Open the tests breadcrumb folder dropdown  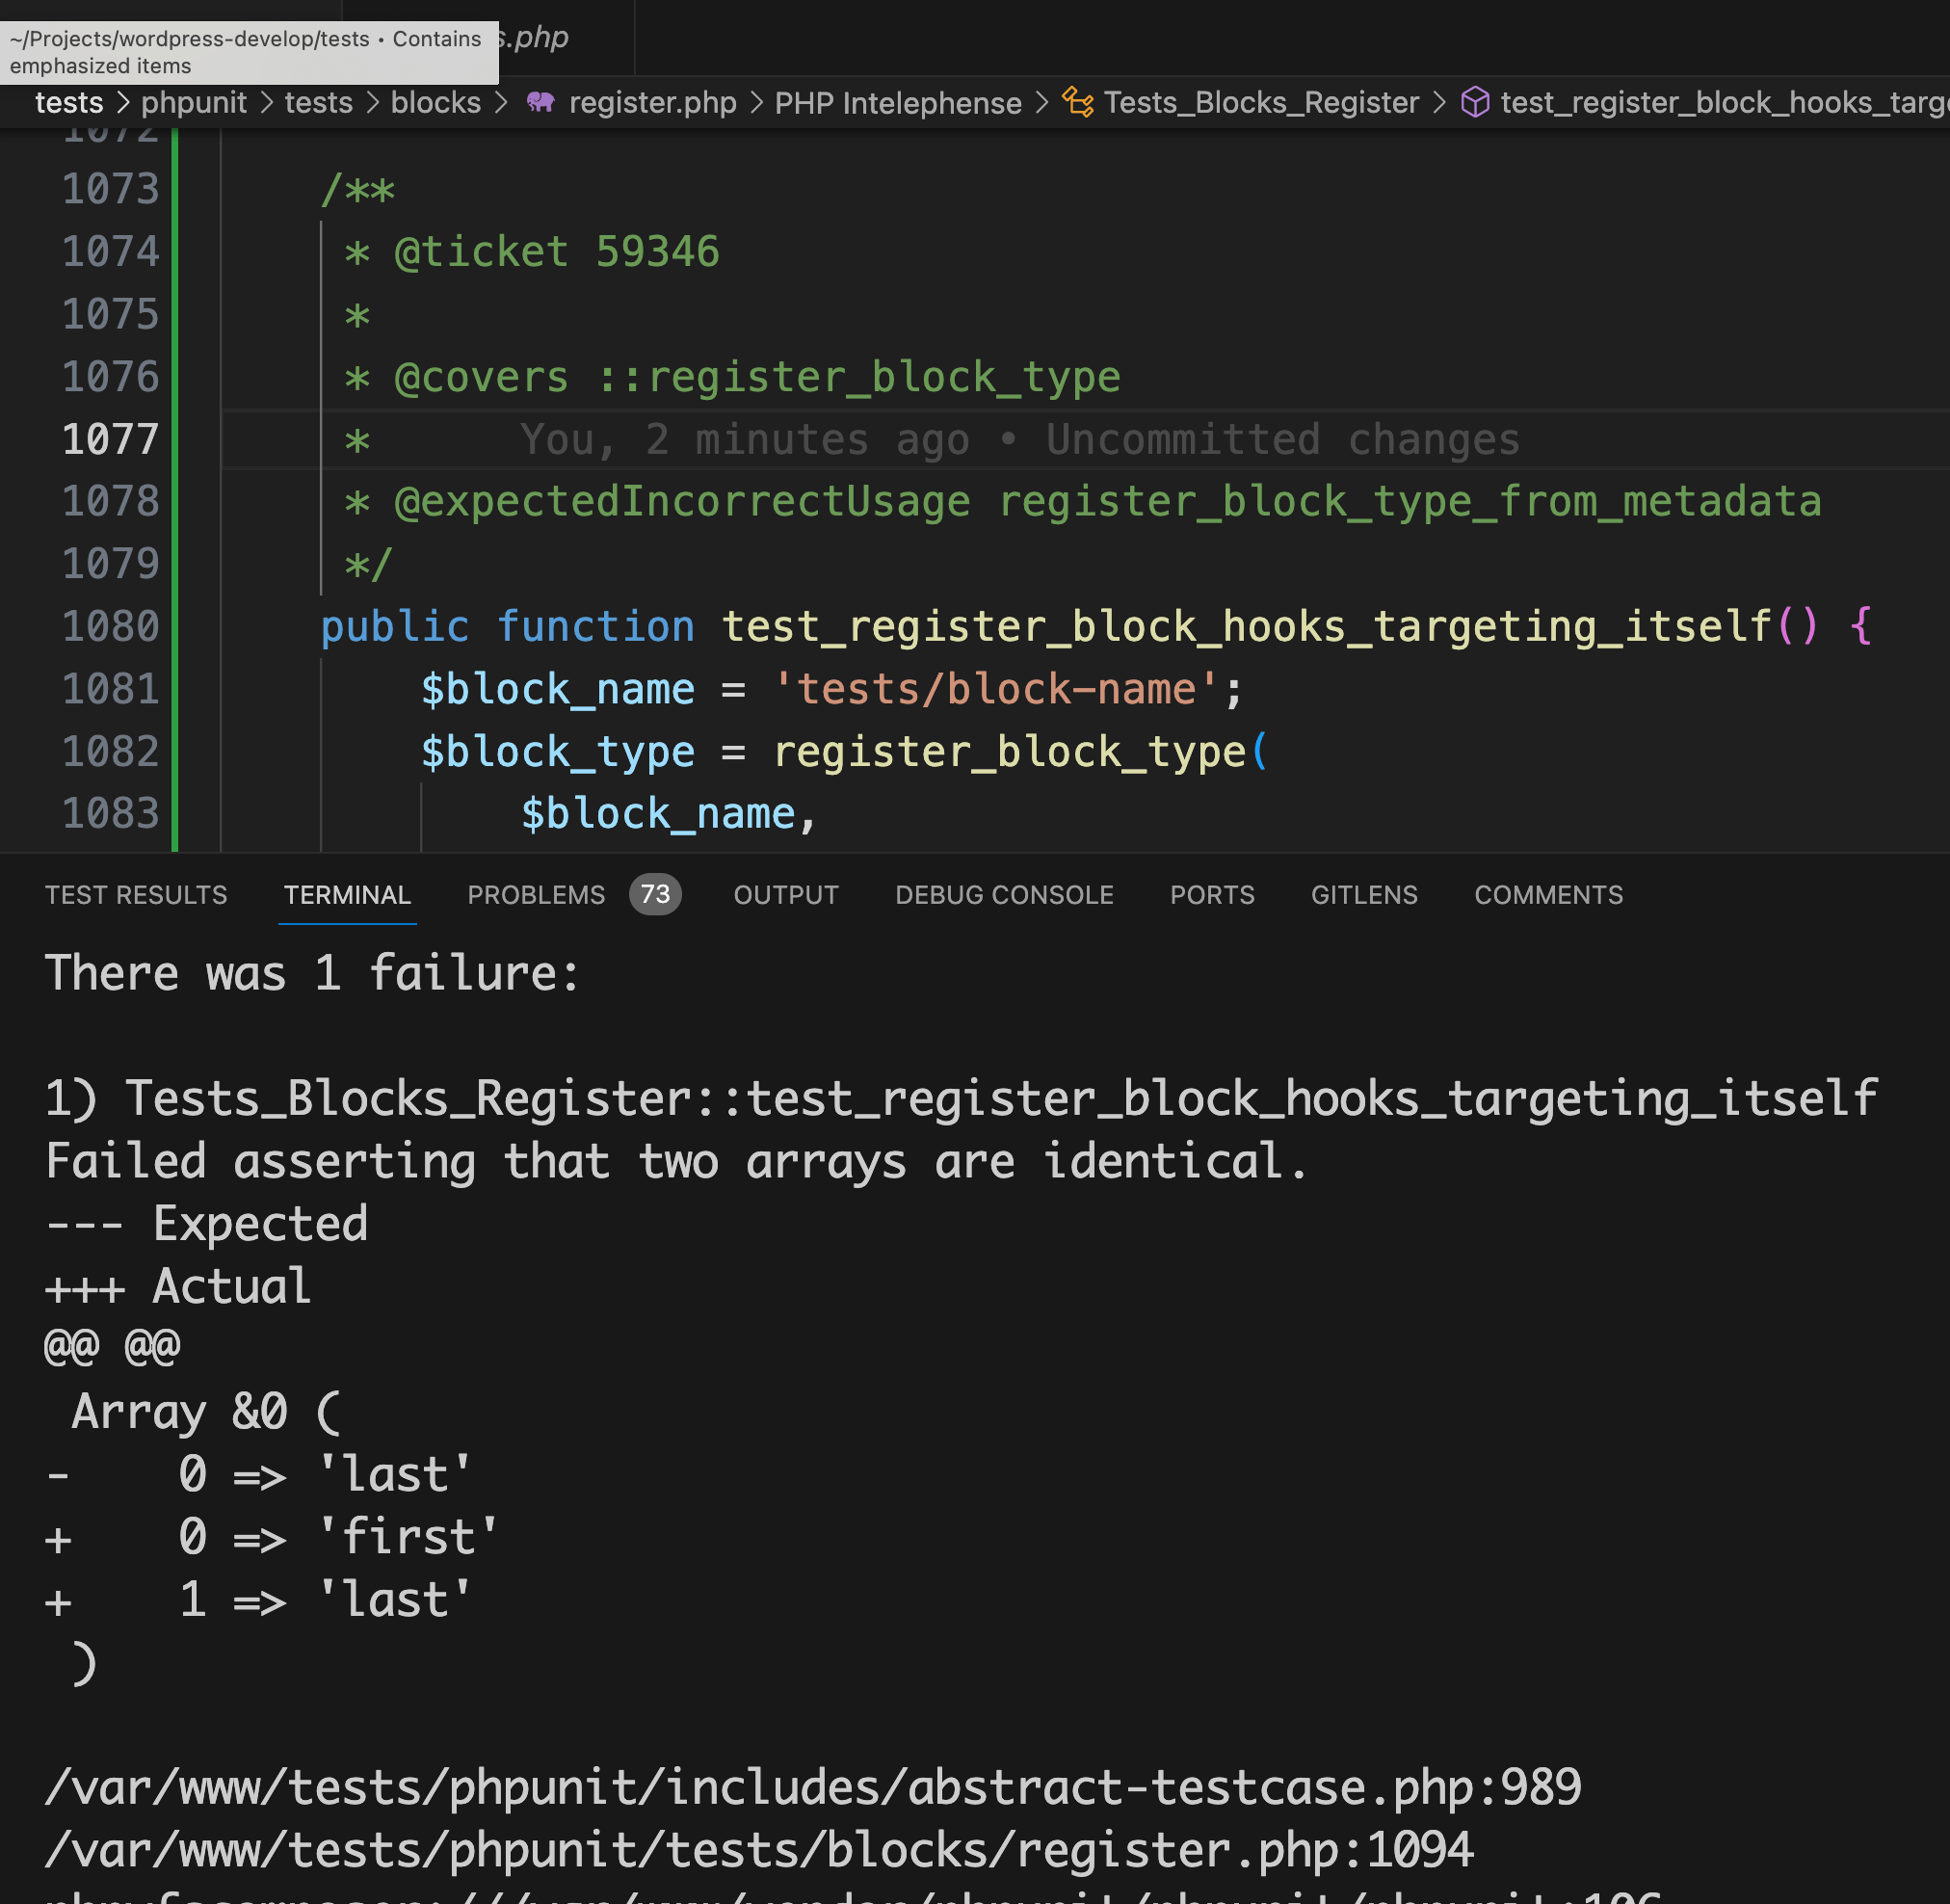pos(69,102)
